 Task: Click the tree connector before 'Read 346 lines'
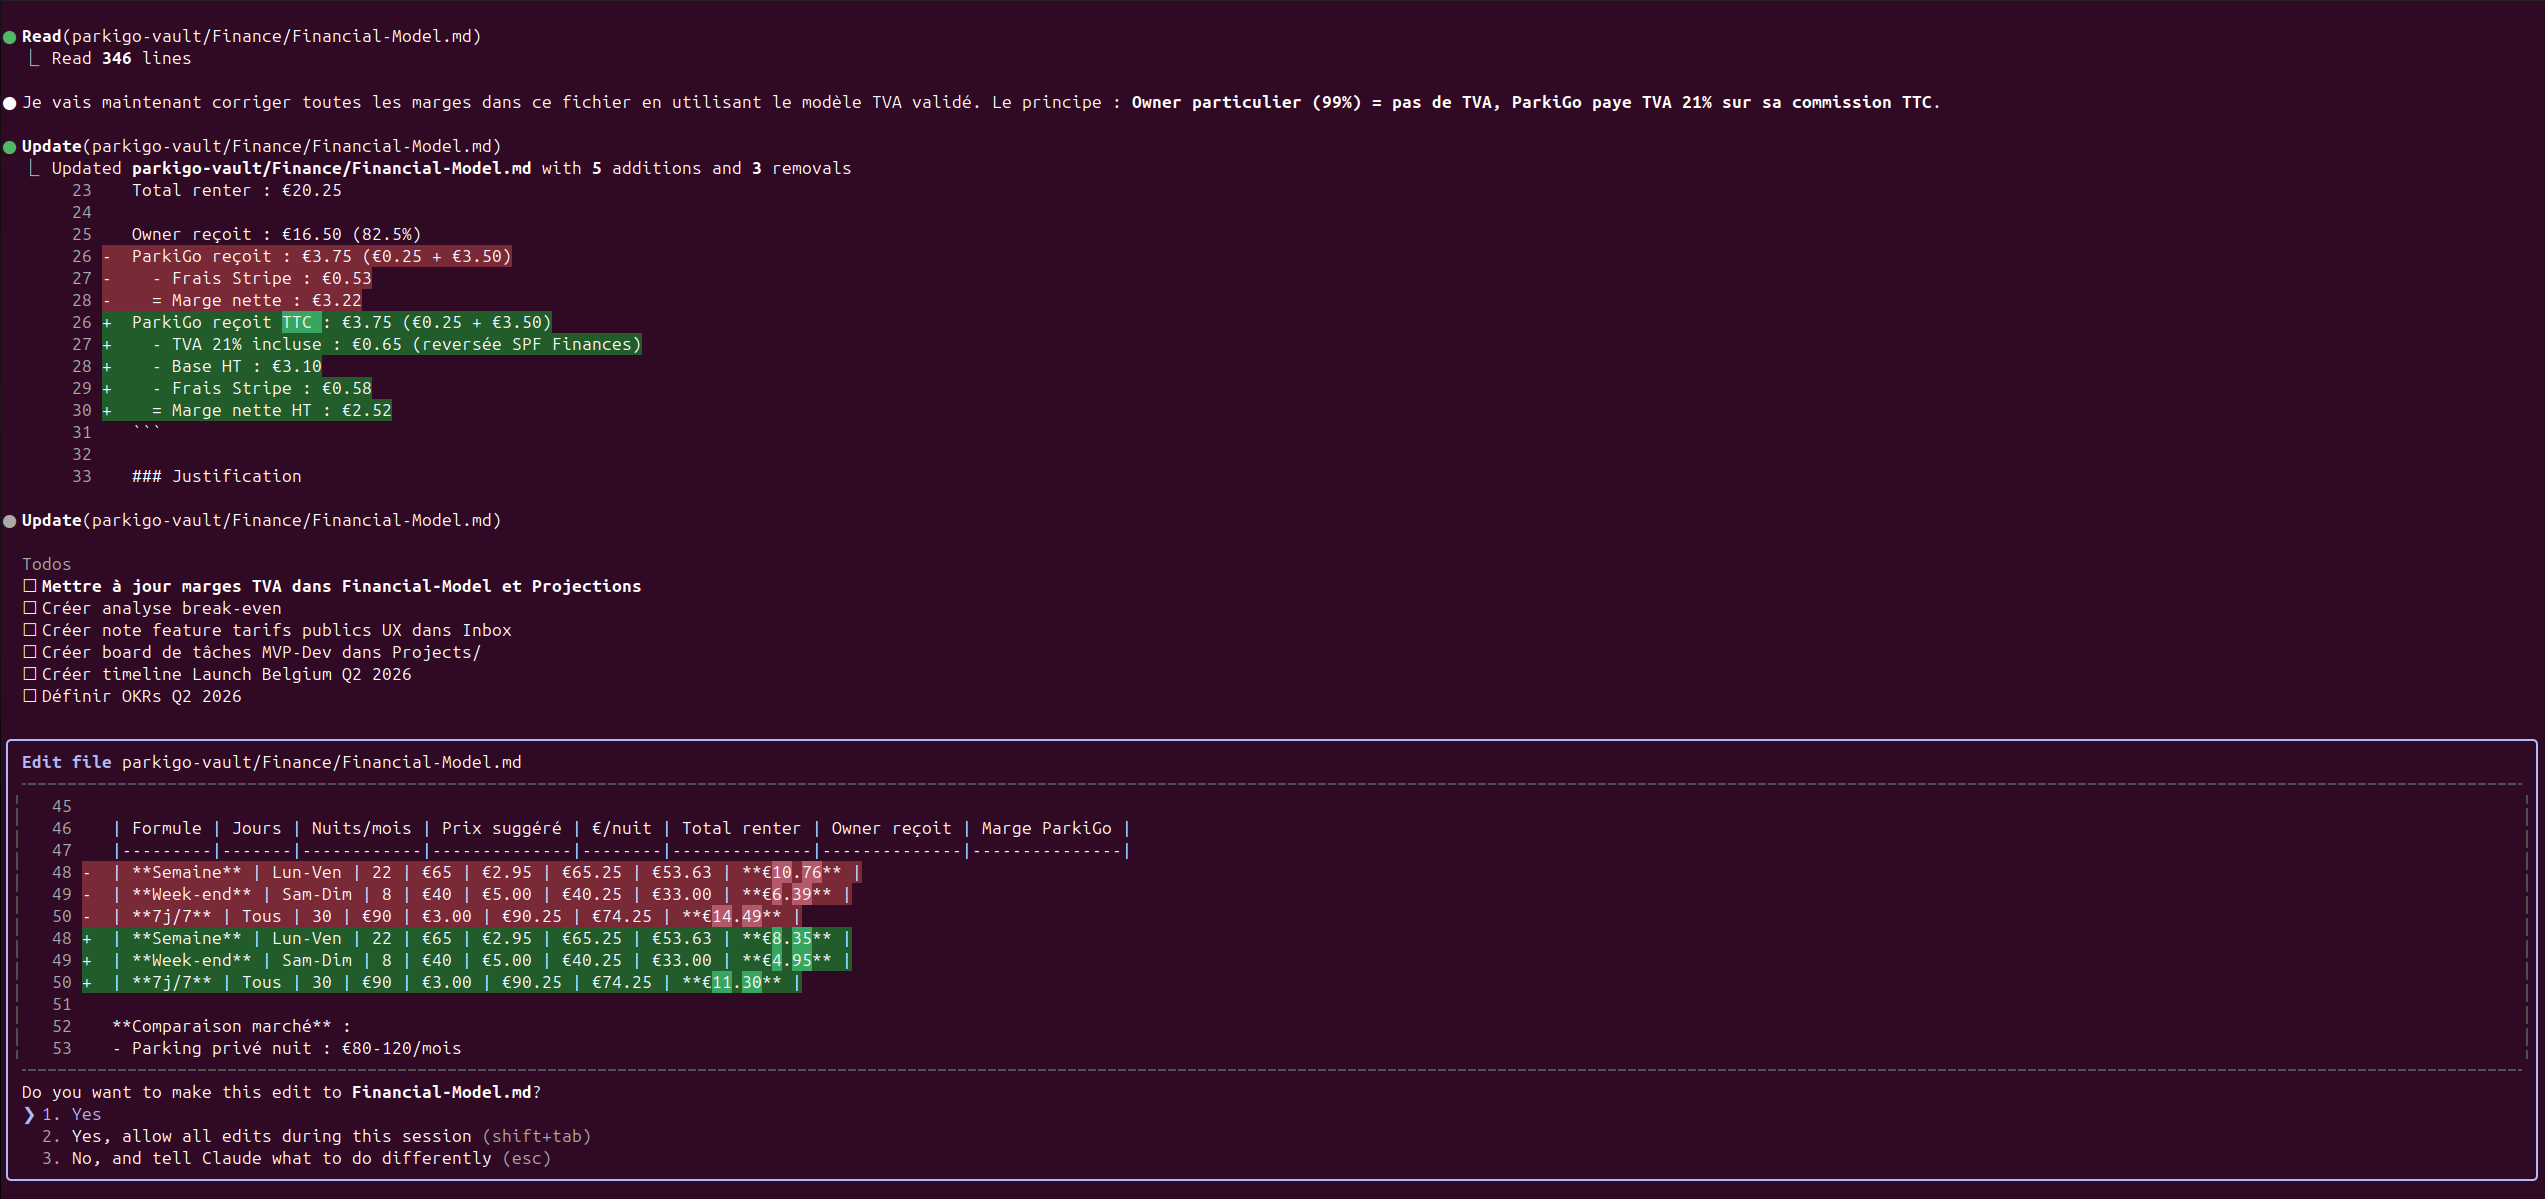pyautogui.click(x=34, y=59)
